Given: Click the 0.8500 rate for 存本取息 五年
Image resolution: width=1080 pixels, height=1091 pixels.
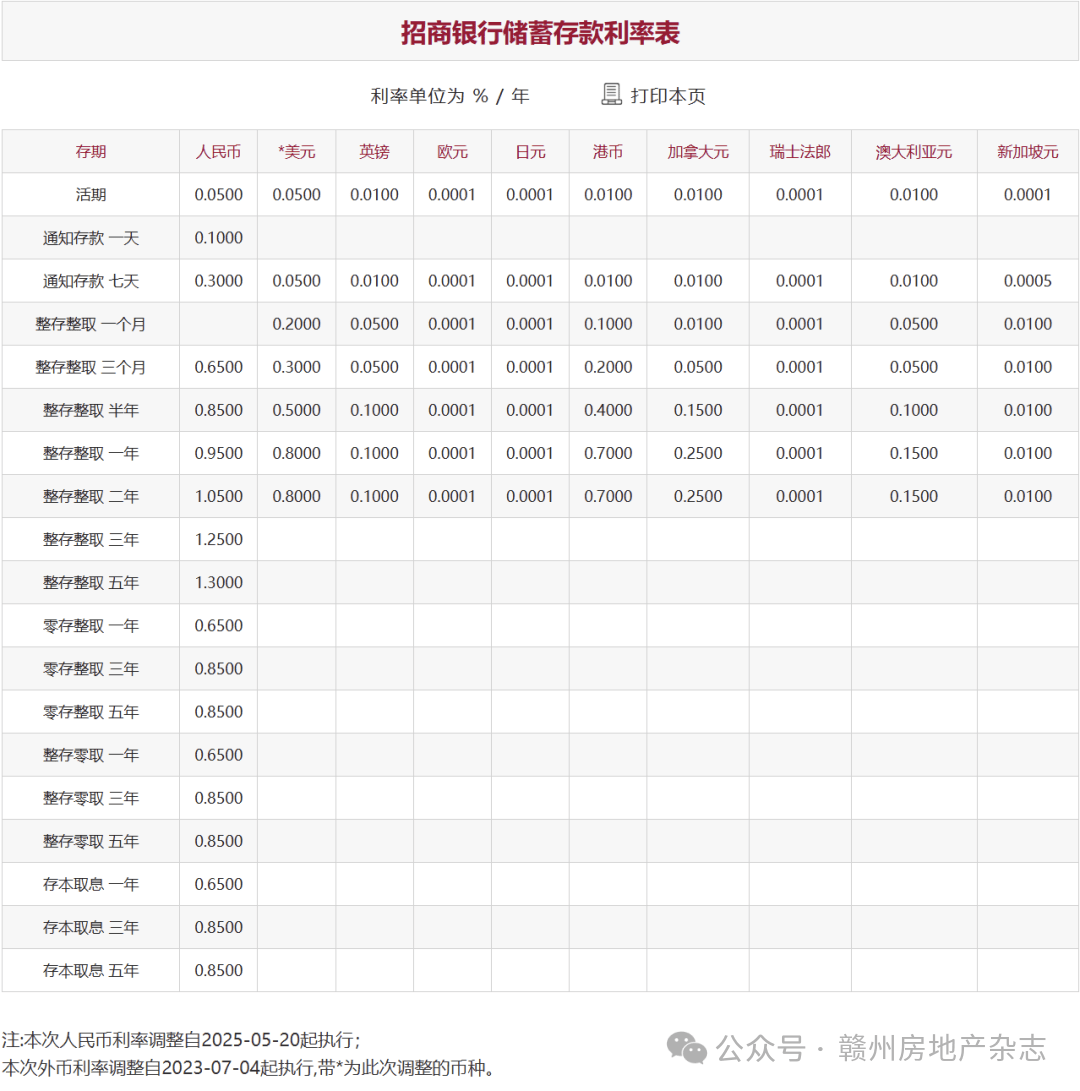Looking at the screenshot, I should click(x=219, y=971).
